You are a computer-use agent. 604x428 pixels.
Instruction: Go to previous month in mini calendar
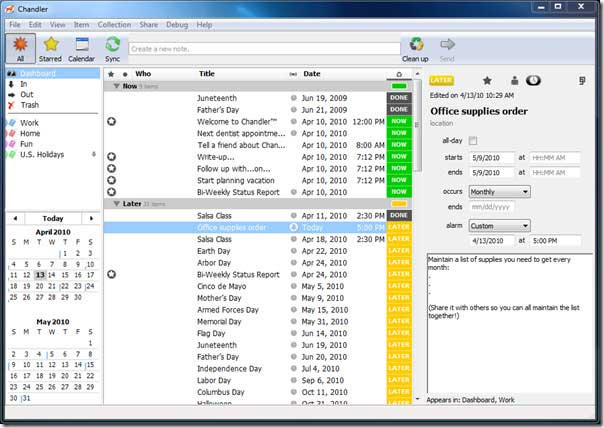[x=15, y=218]
